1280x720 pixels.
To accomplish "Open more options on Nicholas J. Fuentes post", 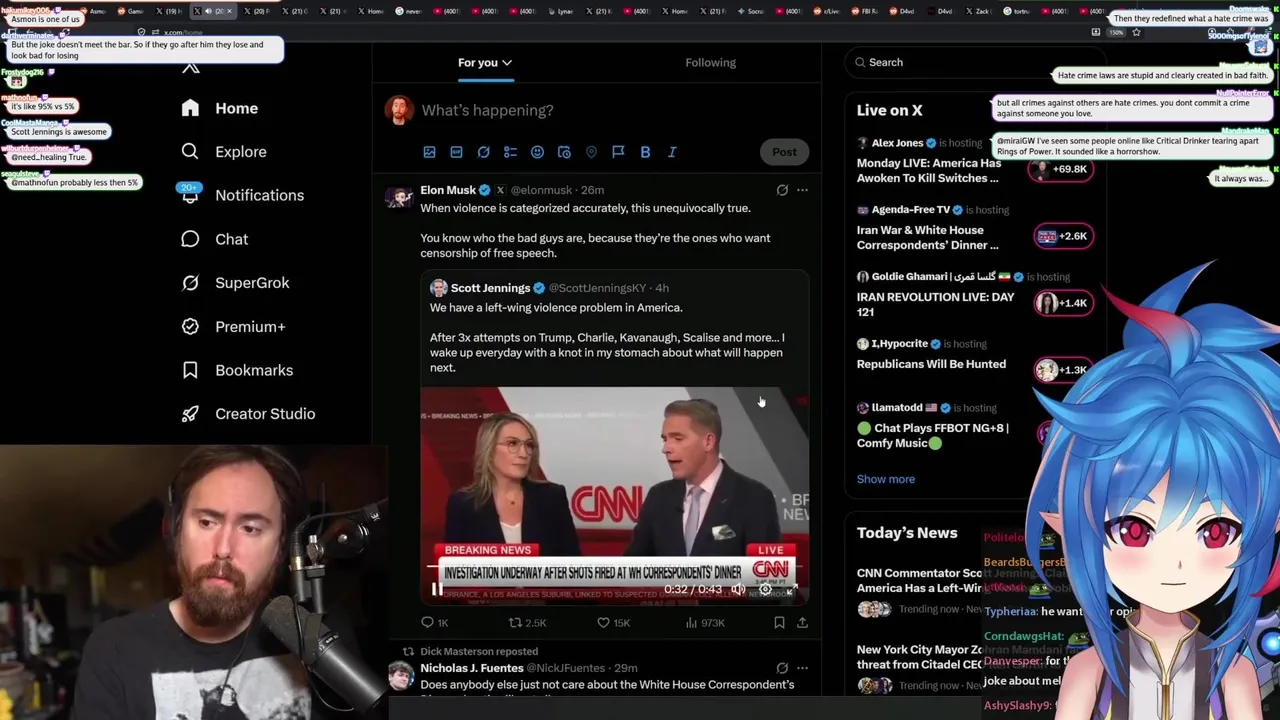I will 802,668.
